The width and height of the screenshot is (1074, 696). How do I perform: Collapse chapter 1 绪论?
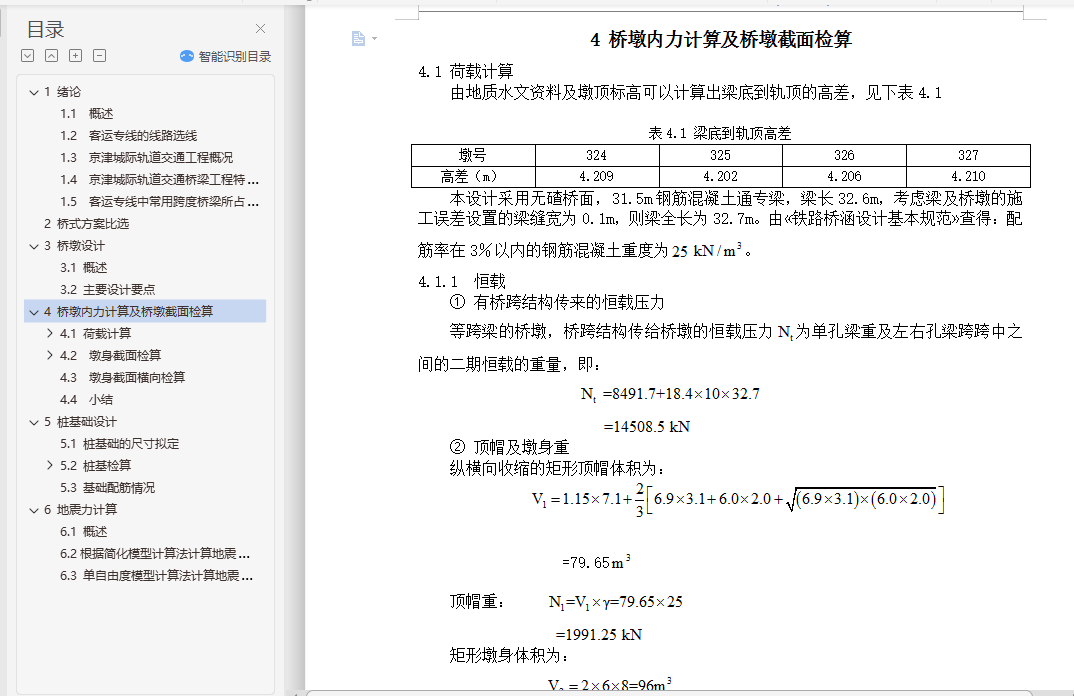(x=34, y=92)
